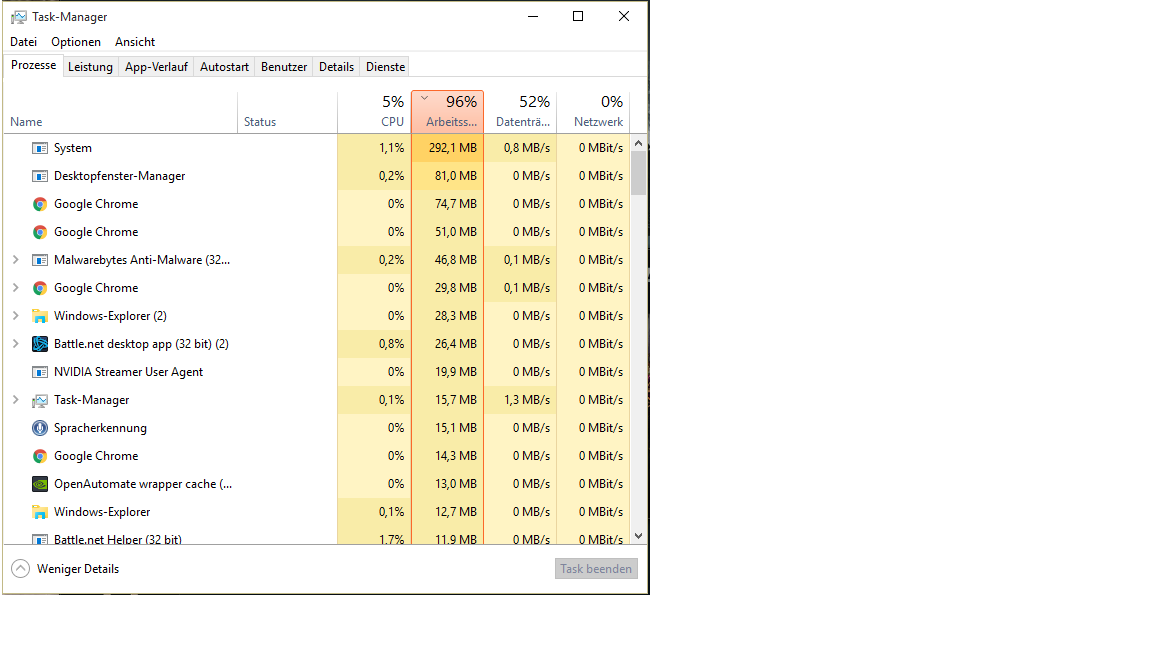Expand the Malwarebytes Anti-Malware process group
The height and width of the screenshot is (648, 1152).
[x=15, y=259]
